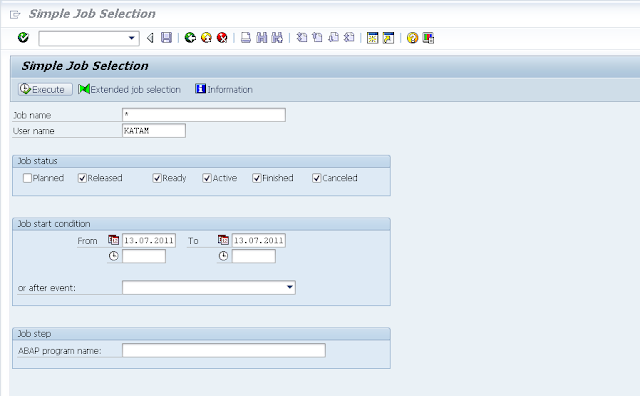
Task: Click the Print icon in toolbar
Action: (246, 38)
